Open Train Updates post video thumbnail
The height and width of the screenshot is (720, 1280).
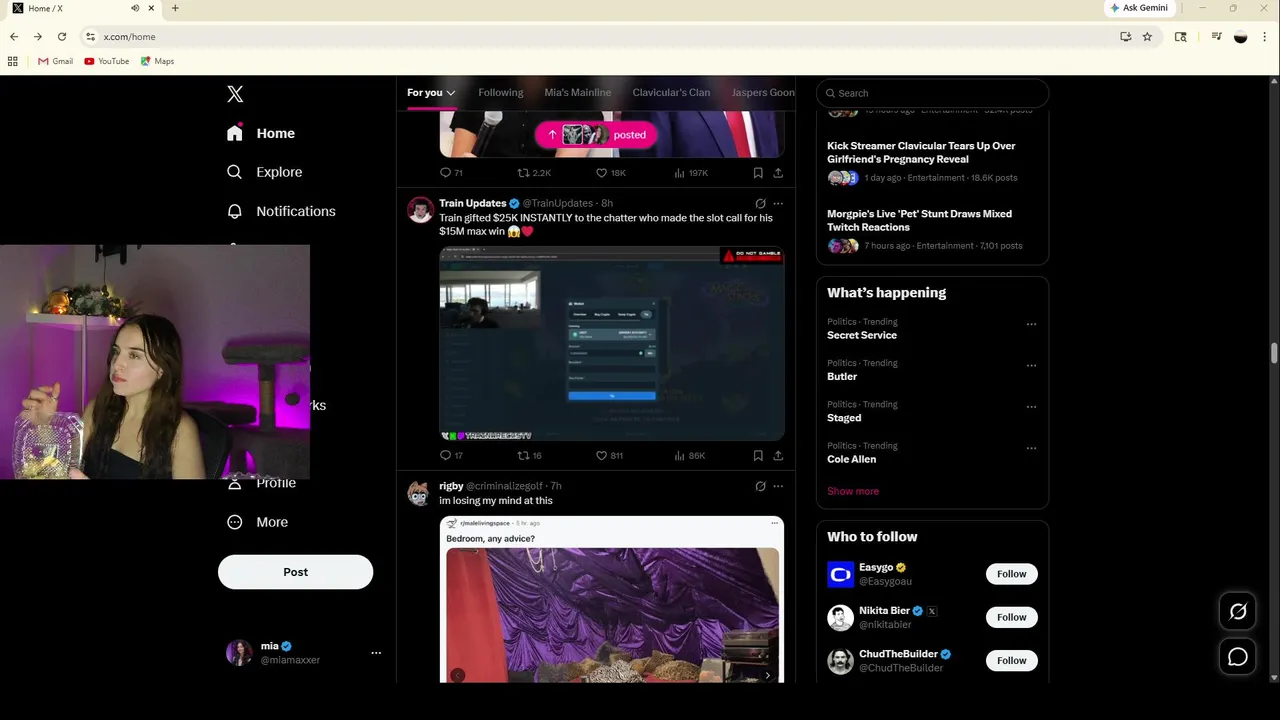(x=612, y=344)
